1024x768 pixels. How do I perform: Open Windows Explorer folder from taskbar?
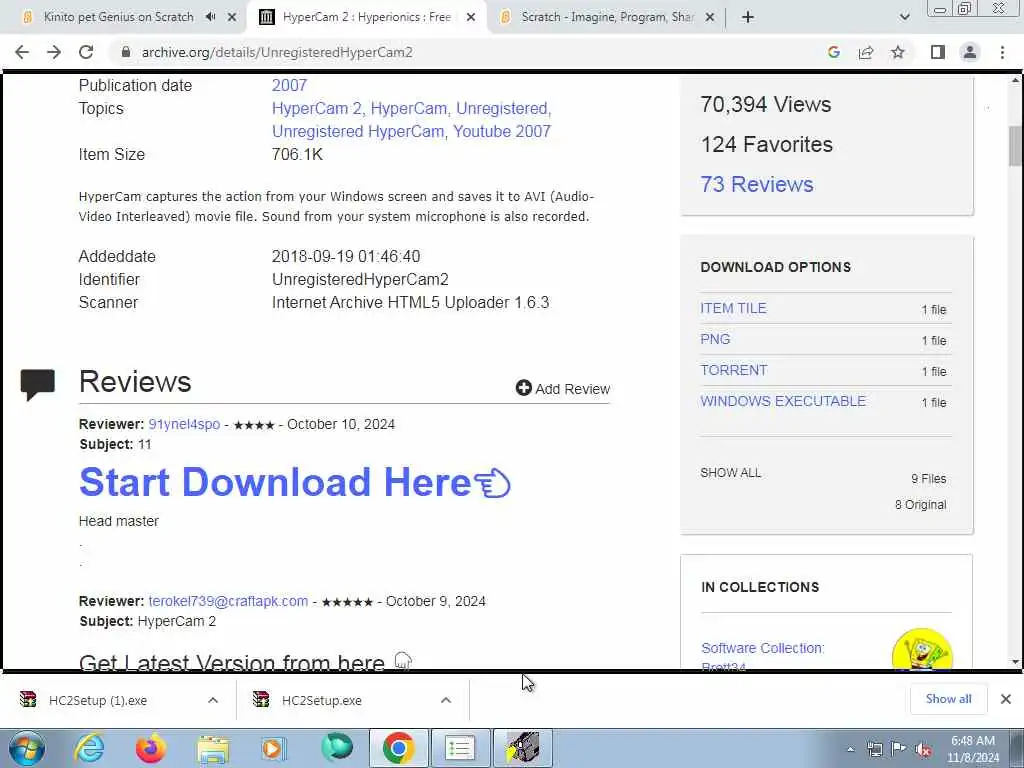[x=213, y=748]
